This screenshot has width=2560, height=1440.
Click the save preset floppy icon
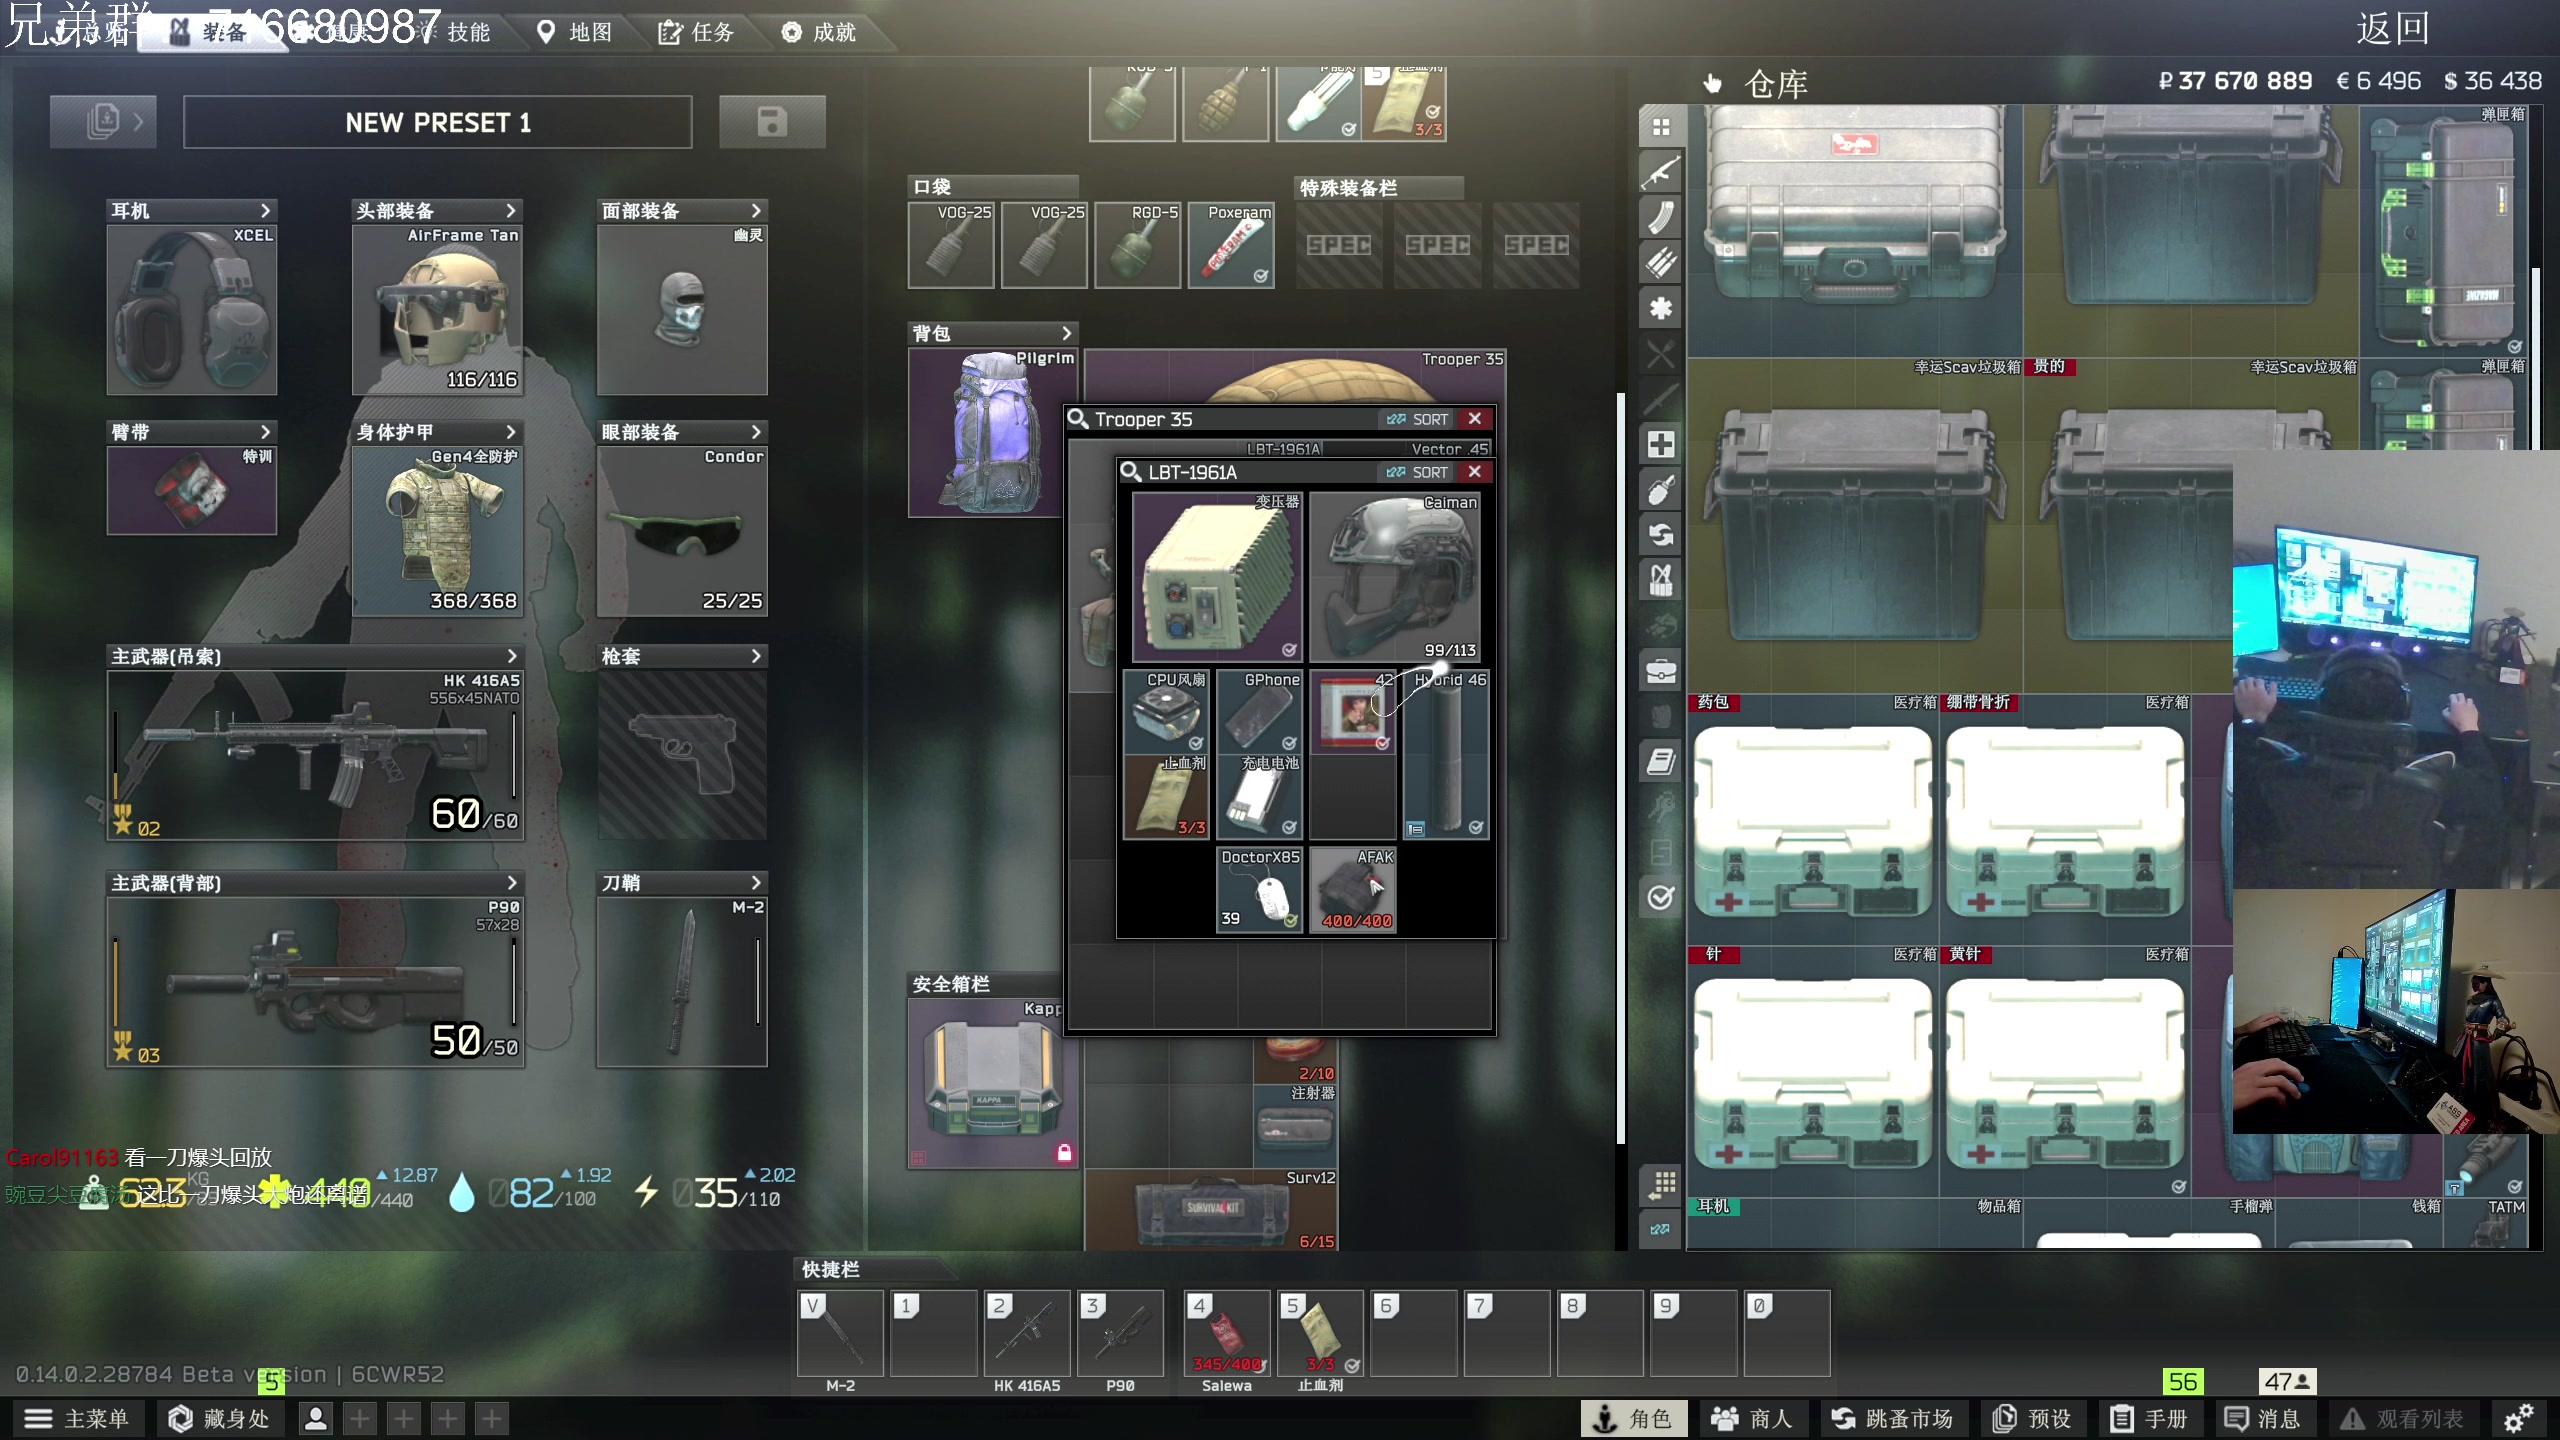772,122
